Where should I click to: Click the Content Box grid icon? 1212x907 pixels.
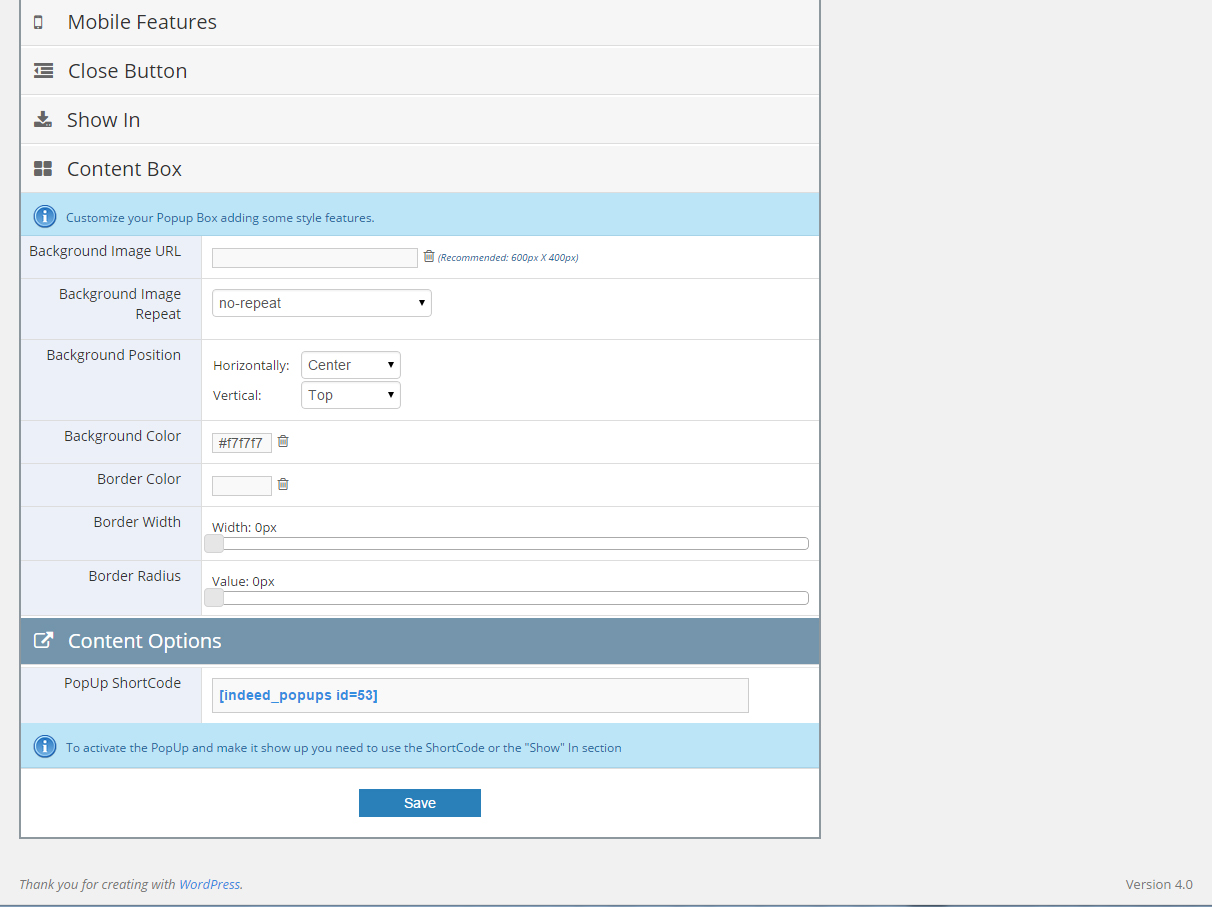[43, 169]
